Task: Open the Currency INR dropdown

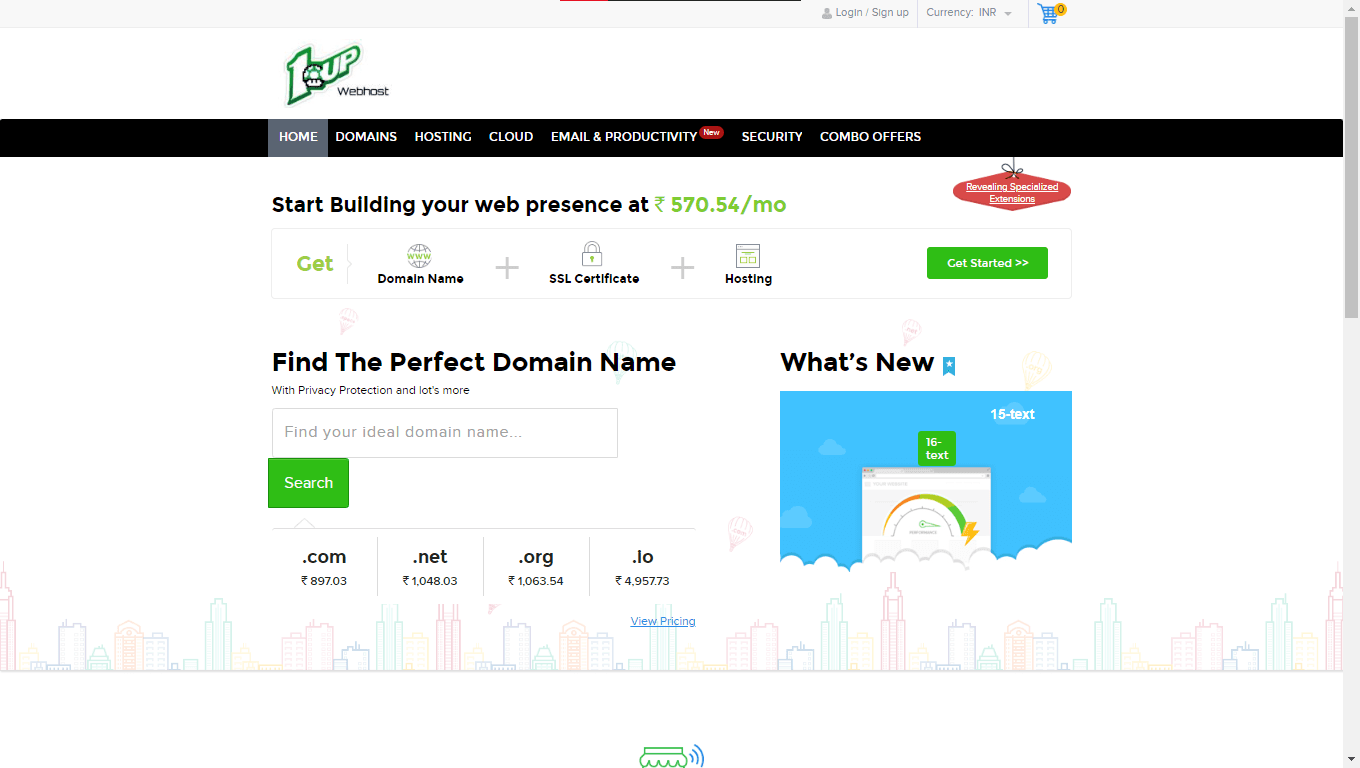Action: (x=971, y=13)
